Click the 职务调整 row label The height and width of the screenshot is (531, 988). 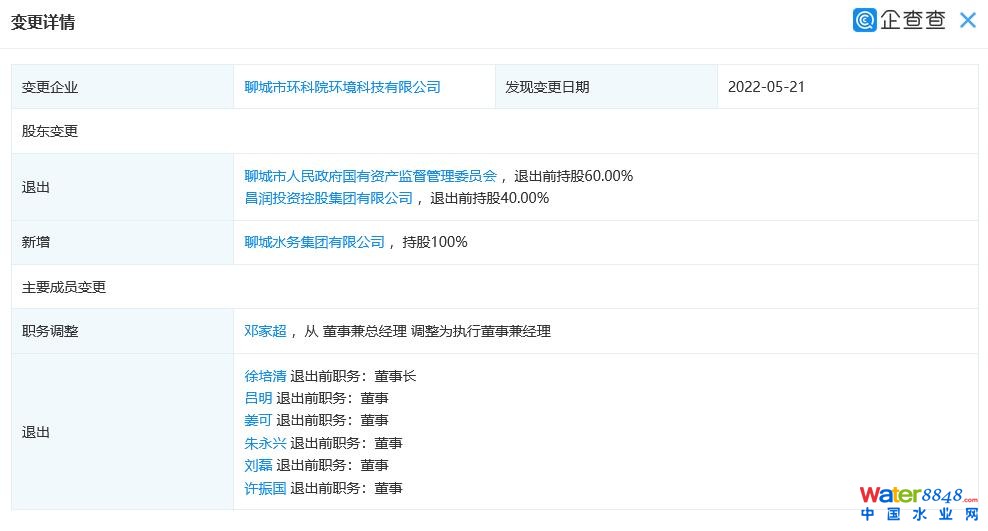[50, 331]
